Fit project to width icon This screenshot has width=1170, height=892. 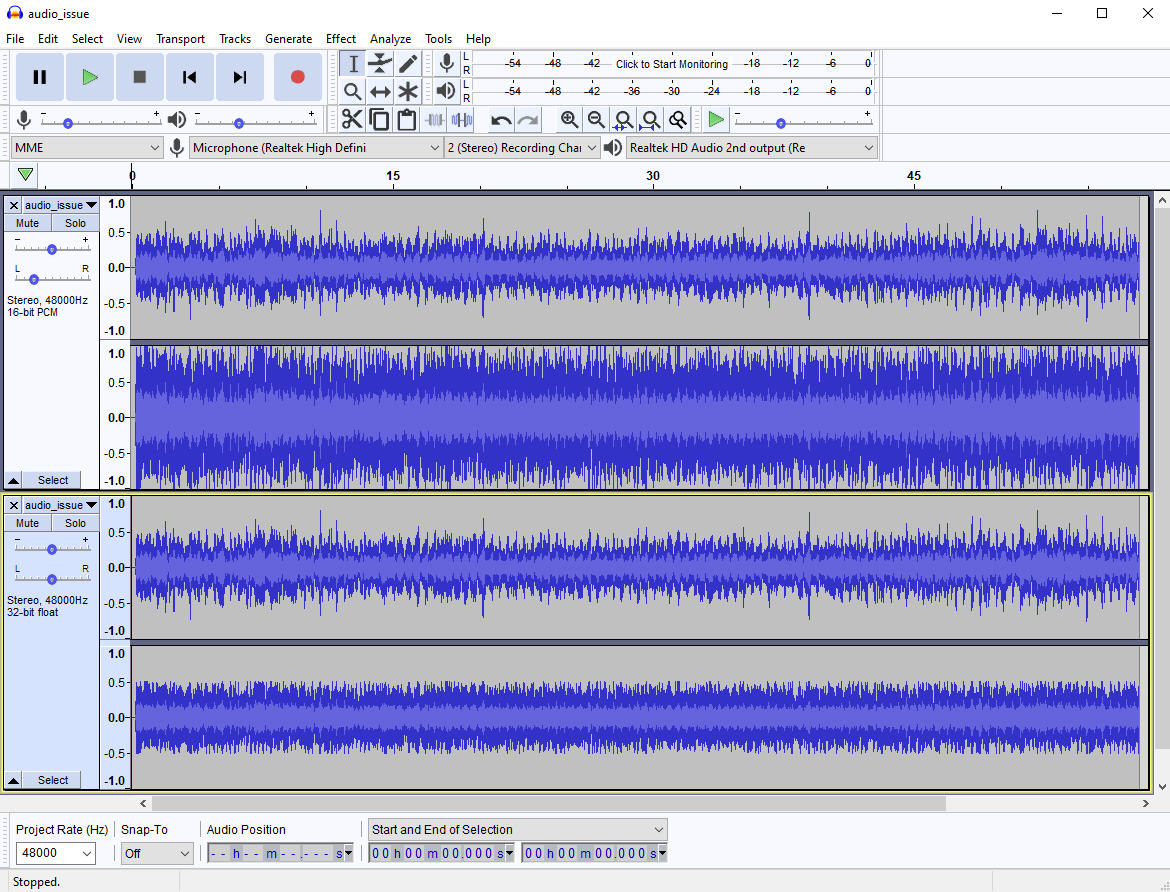(x=651, y=119)
